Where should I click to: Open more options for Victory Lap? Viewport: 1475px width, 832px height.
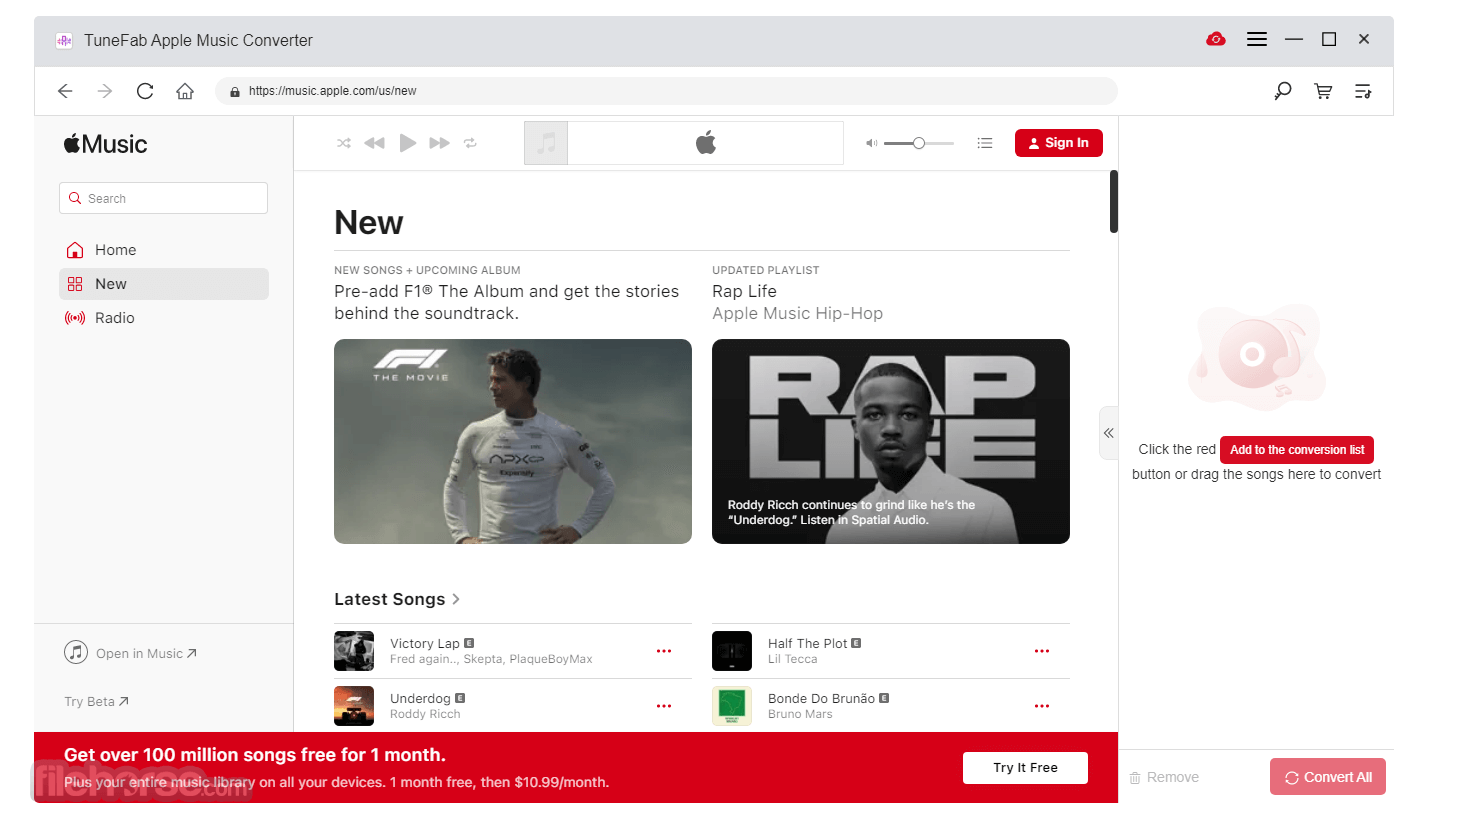click(x=664, y=651)
